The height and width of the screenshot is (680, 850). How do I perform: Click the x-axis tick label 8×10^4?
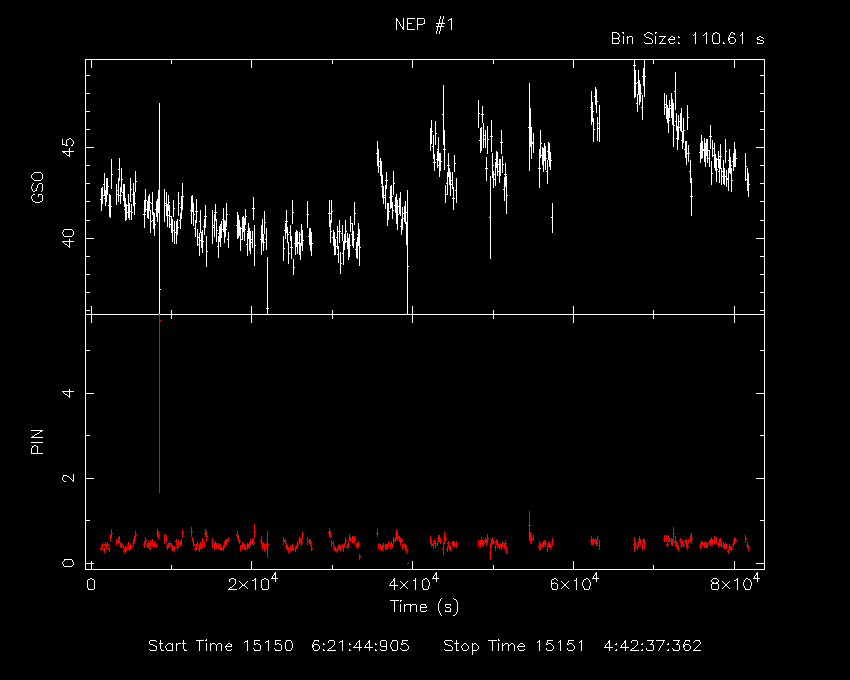pos(735,583)
